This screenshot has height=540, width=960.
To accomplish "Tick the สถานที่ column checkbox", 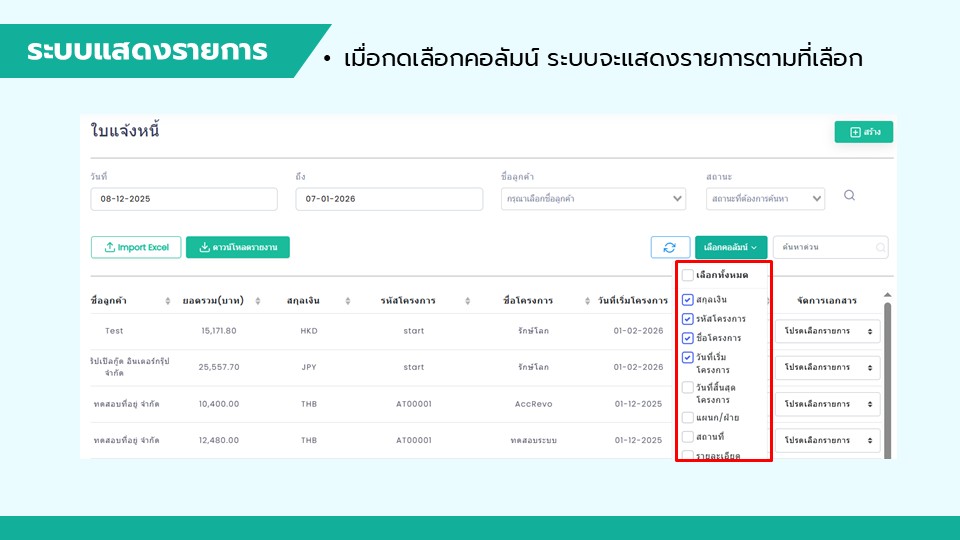I will [x=687, y=437].
